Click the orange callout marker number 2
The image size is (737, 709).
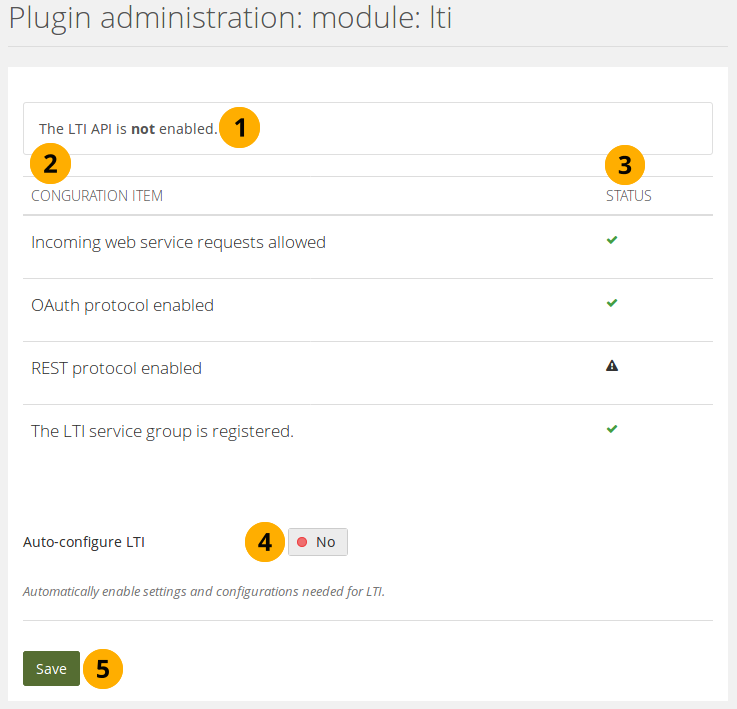point(50,164)
